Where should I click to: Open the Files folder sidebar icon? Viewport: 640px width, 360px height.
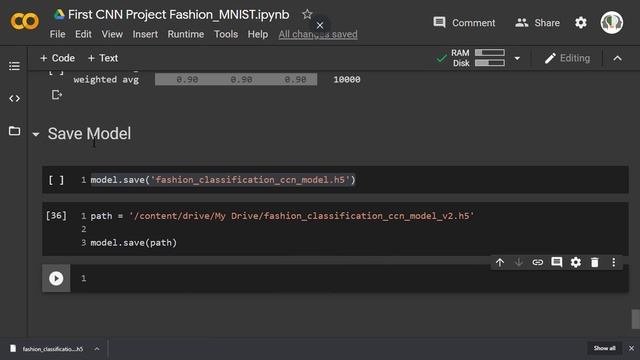pyautogui.click(x=14, y=131)
